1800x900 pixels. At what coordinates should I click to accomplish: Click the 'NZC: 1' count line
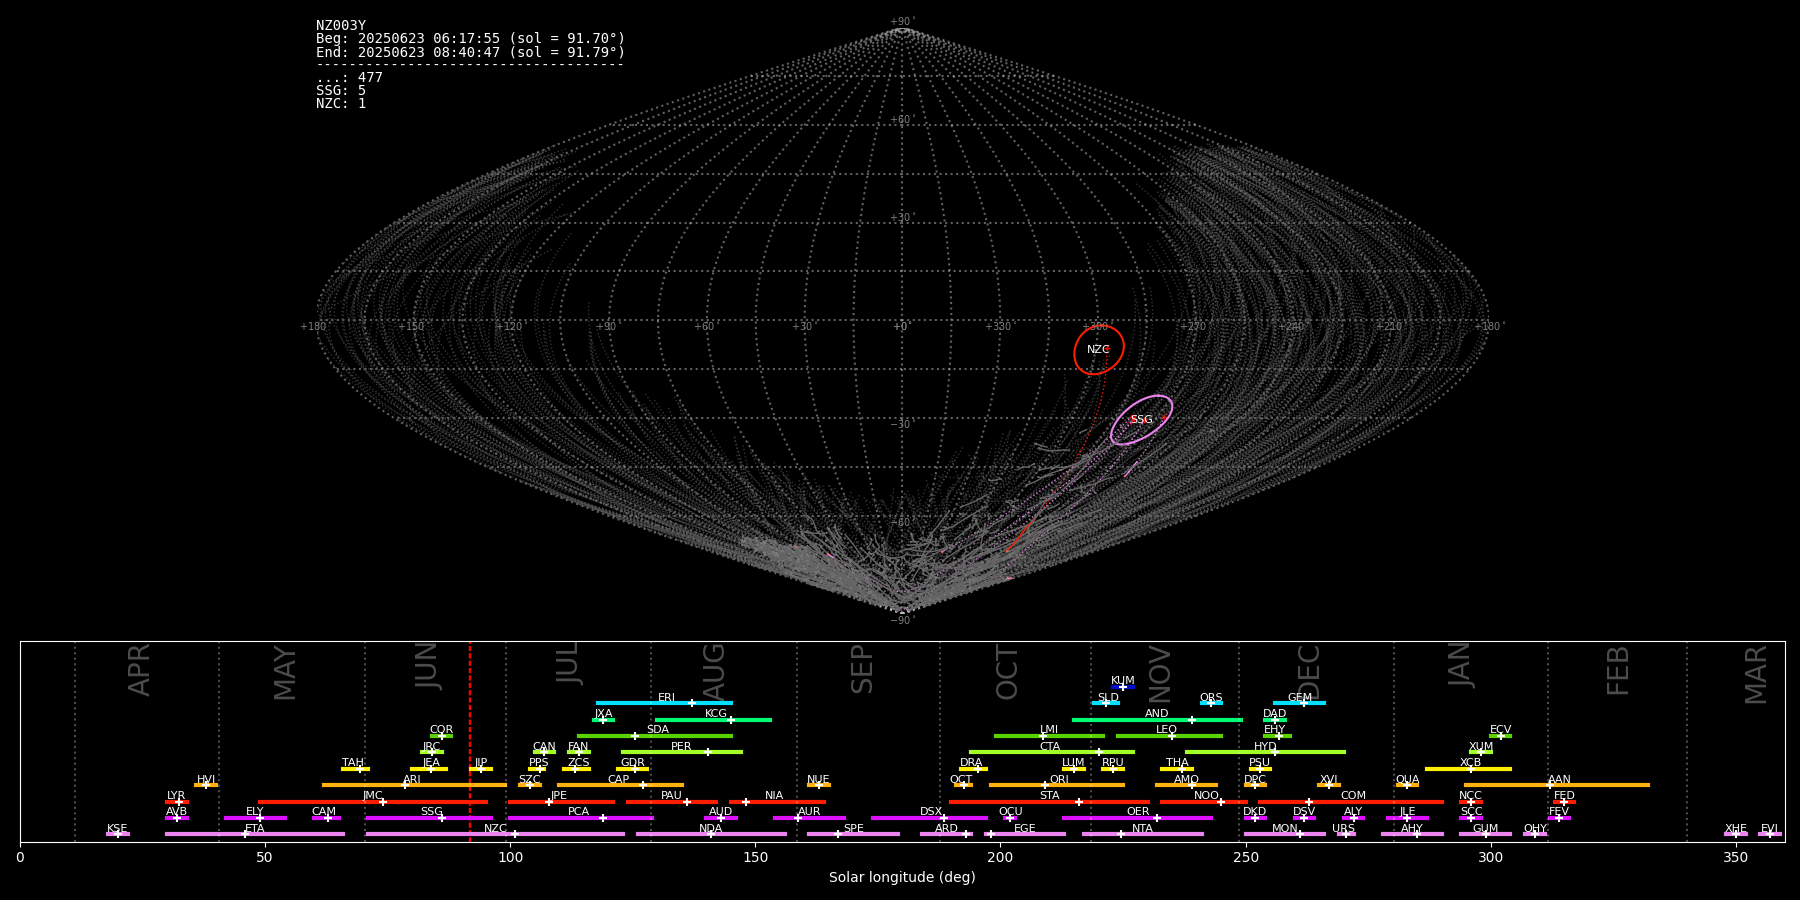click(341, 104)
